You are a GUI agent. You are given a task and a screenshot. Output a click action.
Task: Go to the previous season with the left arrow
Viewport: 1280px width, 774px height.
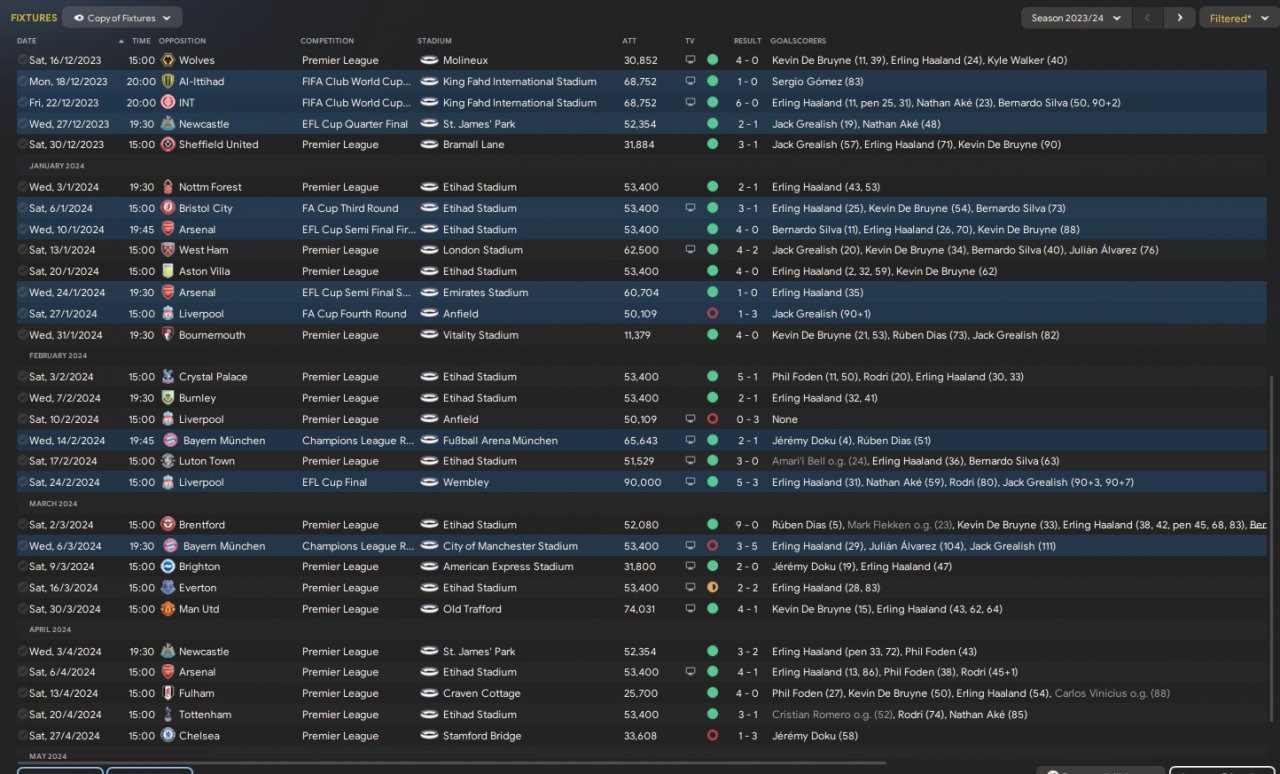coord(1149,18)
